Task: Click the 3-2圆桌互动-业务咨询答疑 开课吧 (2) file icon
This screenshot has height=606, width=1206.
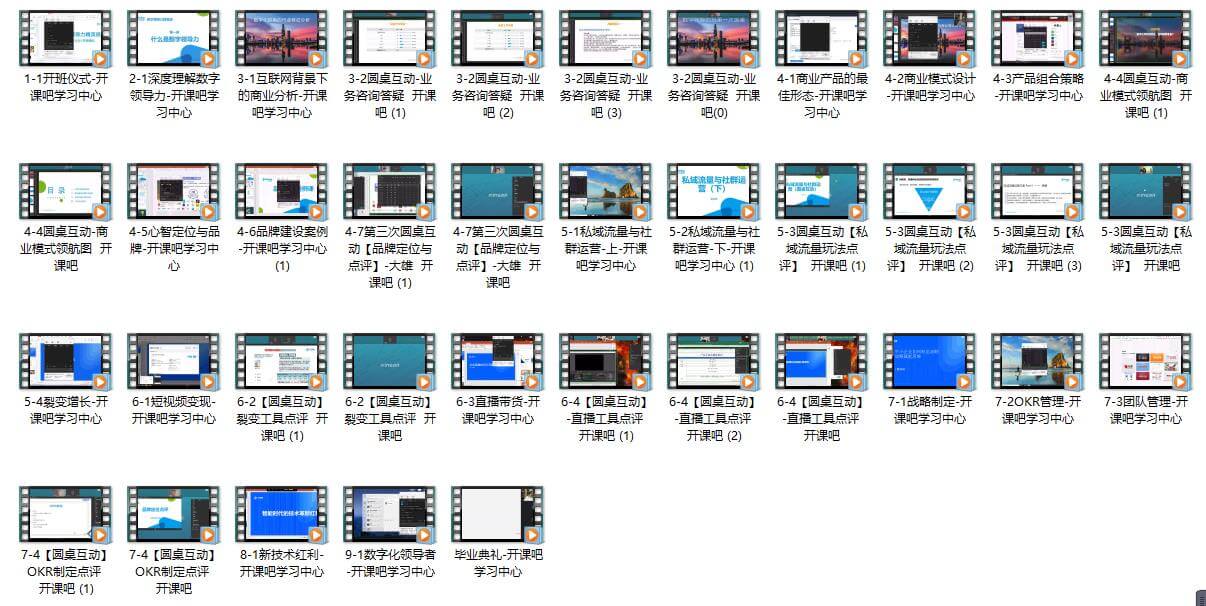Action: point(498,38)
